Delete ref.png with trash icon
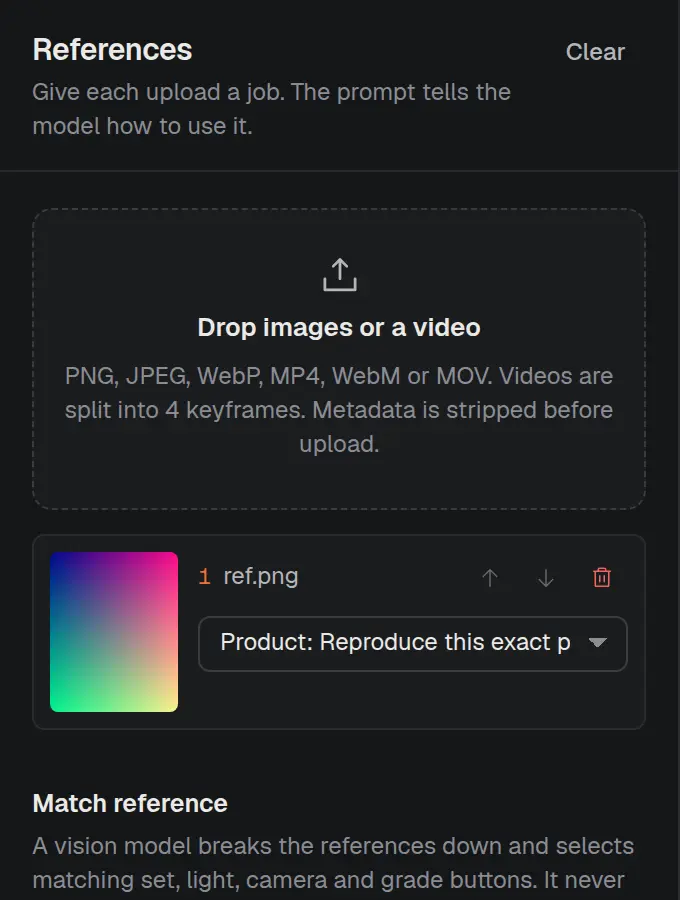The image size is (680, 900). 601,577
